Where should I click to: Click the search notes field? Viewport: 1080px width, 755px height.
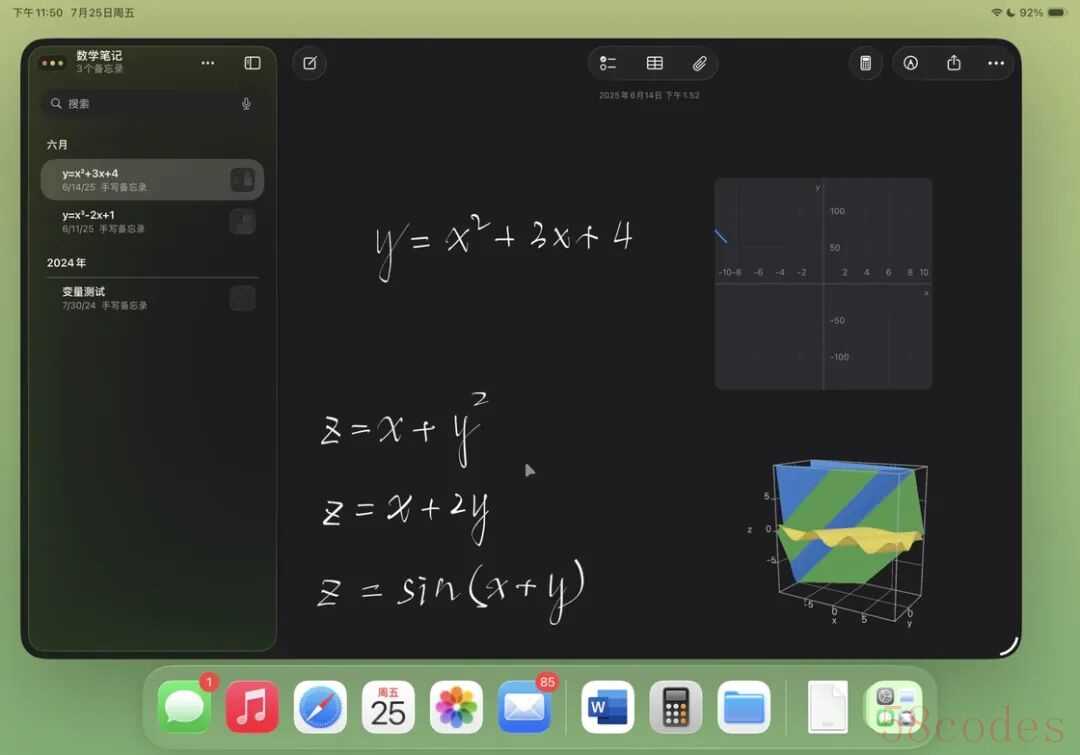pos(152,104)
